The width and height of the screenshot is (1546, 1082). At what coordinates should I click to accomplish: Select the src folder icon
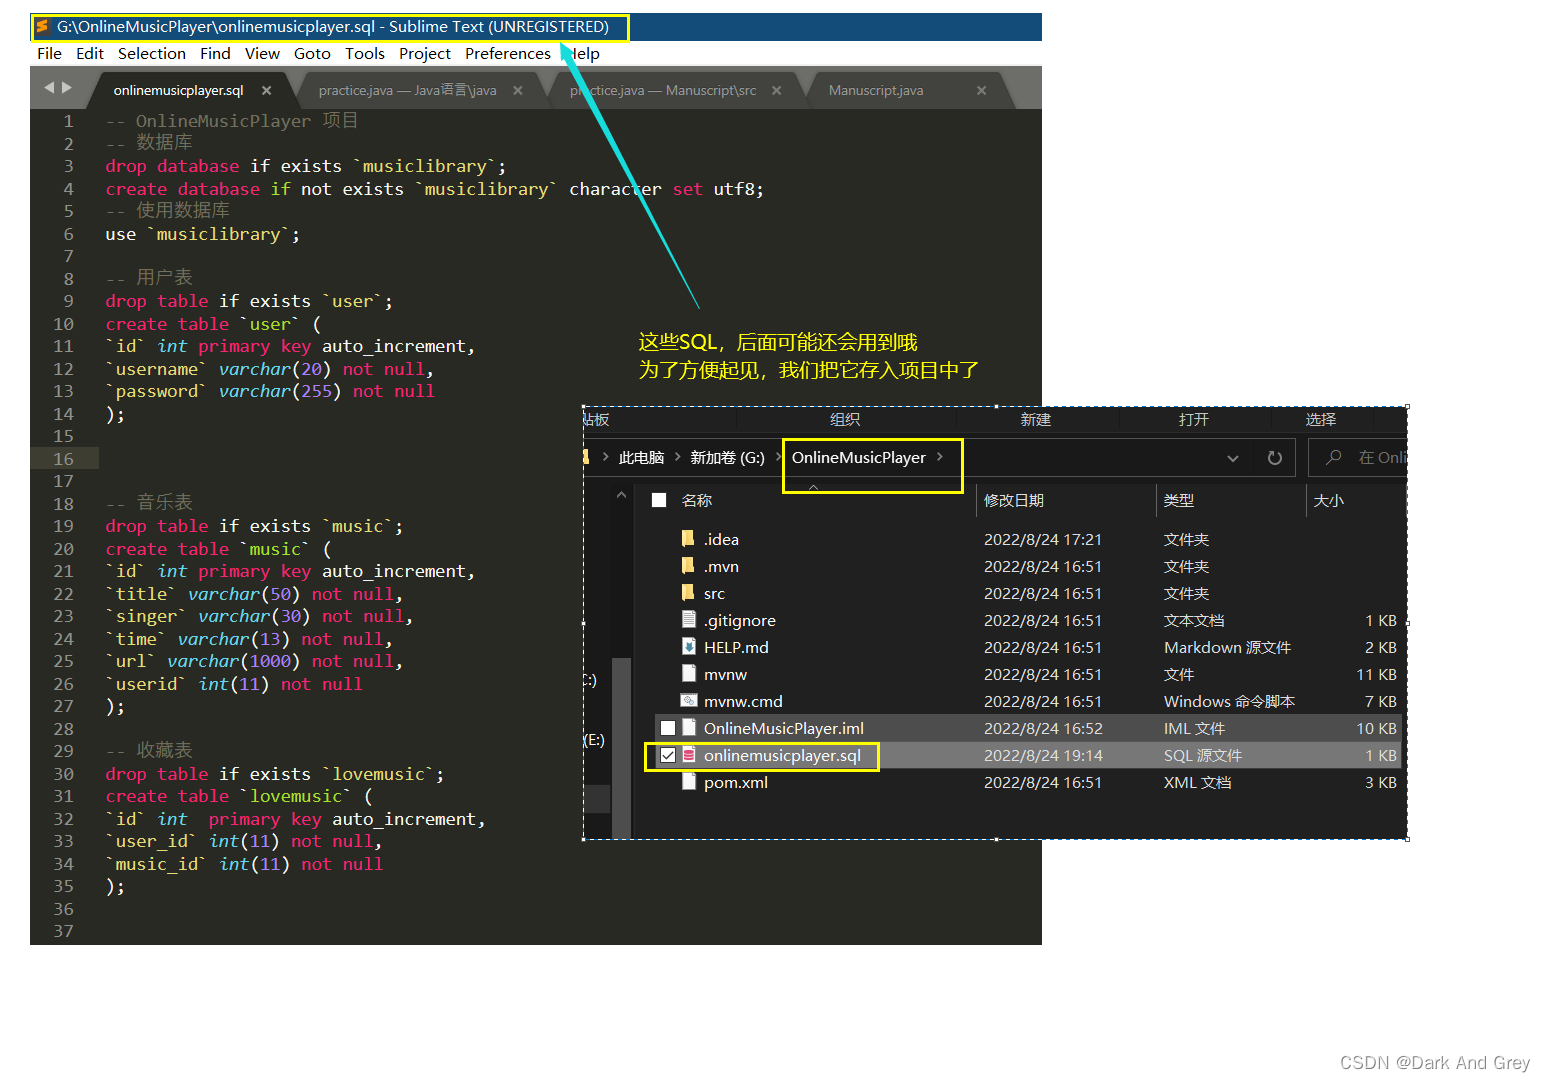(688, 593)
